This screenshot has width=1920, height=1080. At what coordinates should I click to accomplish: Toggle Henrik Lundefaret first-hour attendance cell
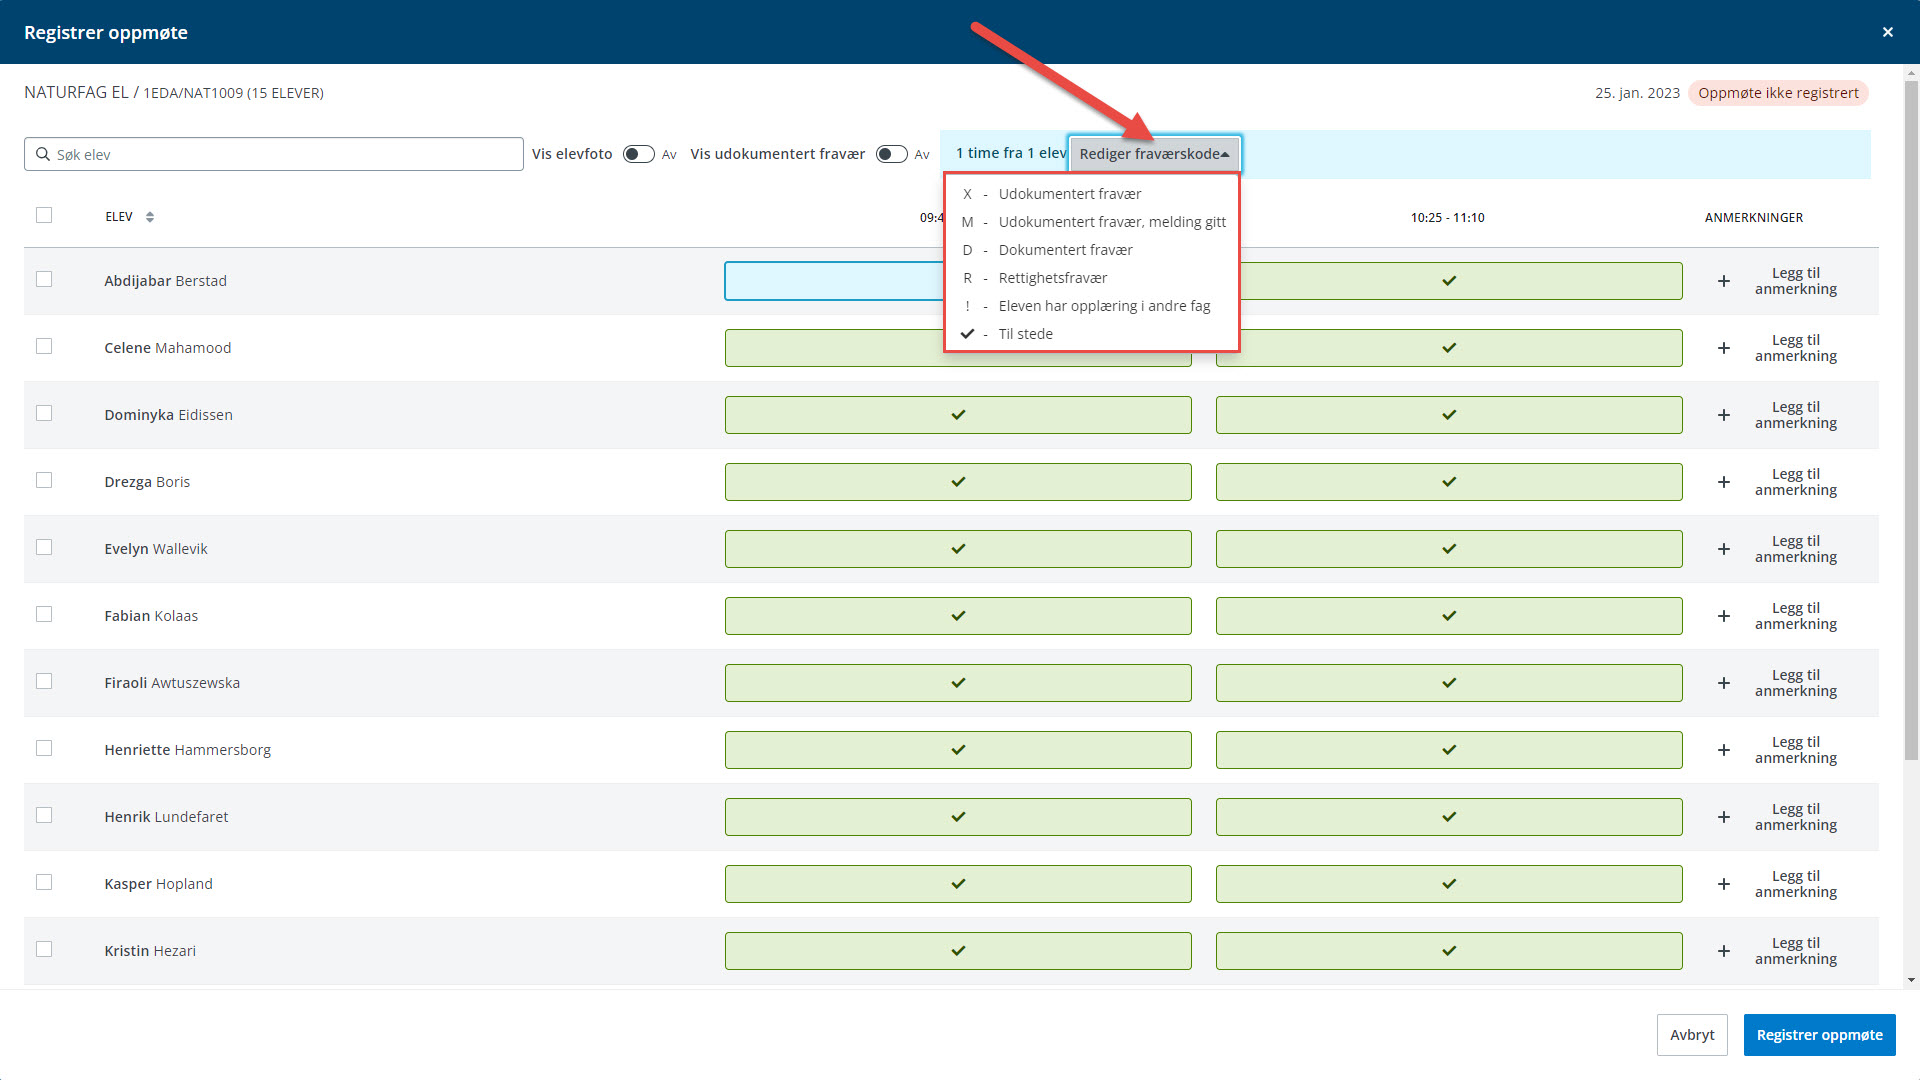point(958,817)
